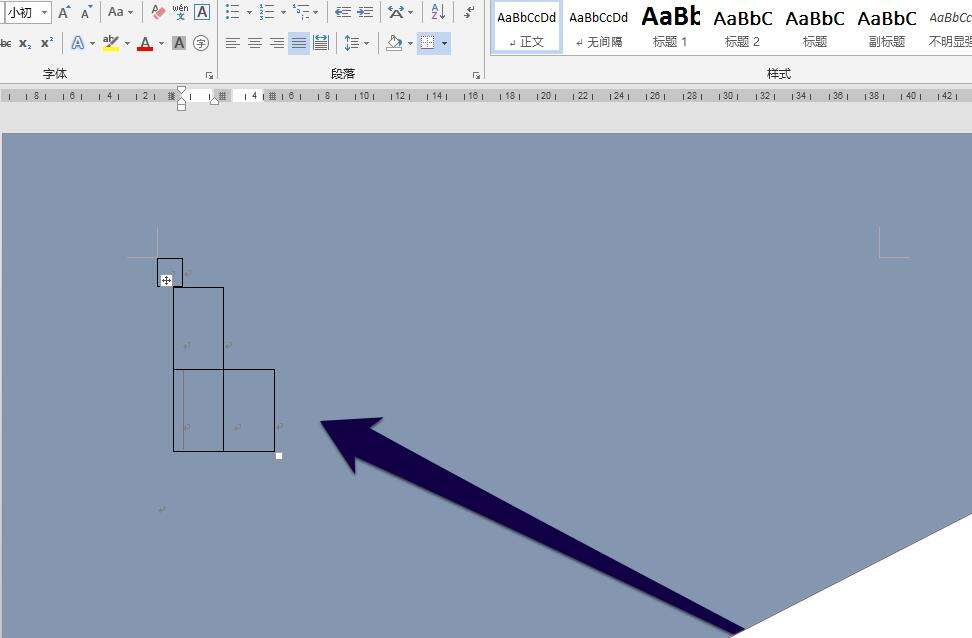
Task: Justify paragraph text
Action: click(x=299, y=43)
